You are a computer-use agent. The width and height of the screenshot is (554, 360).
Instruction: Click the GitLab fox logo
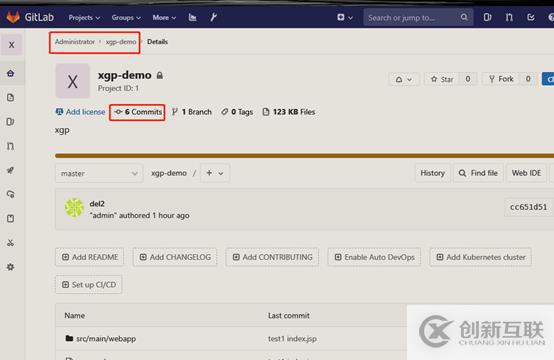(x=13, y=17)
